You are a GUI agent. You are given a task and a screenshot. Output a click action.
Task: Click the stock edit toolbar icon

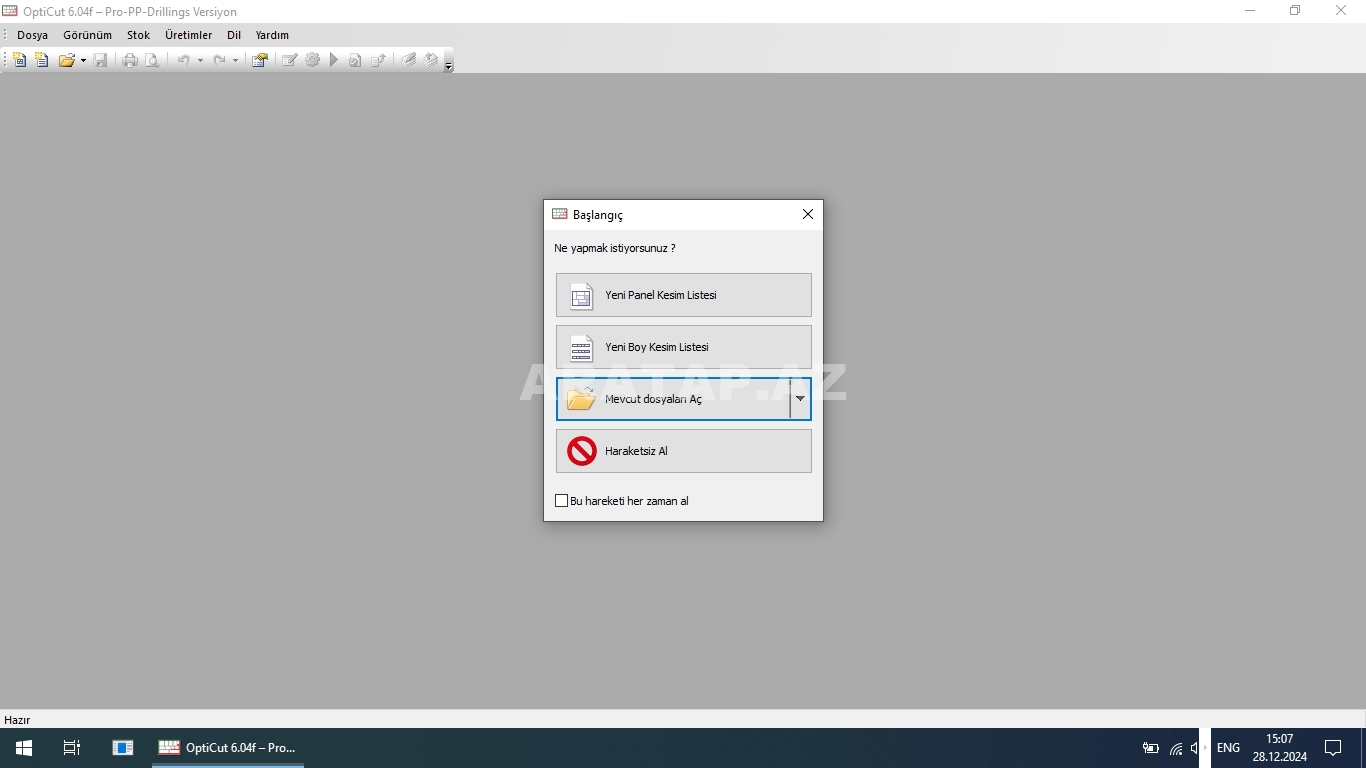409,60
